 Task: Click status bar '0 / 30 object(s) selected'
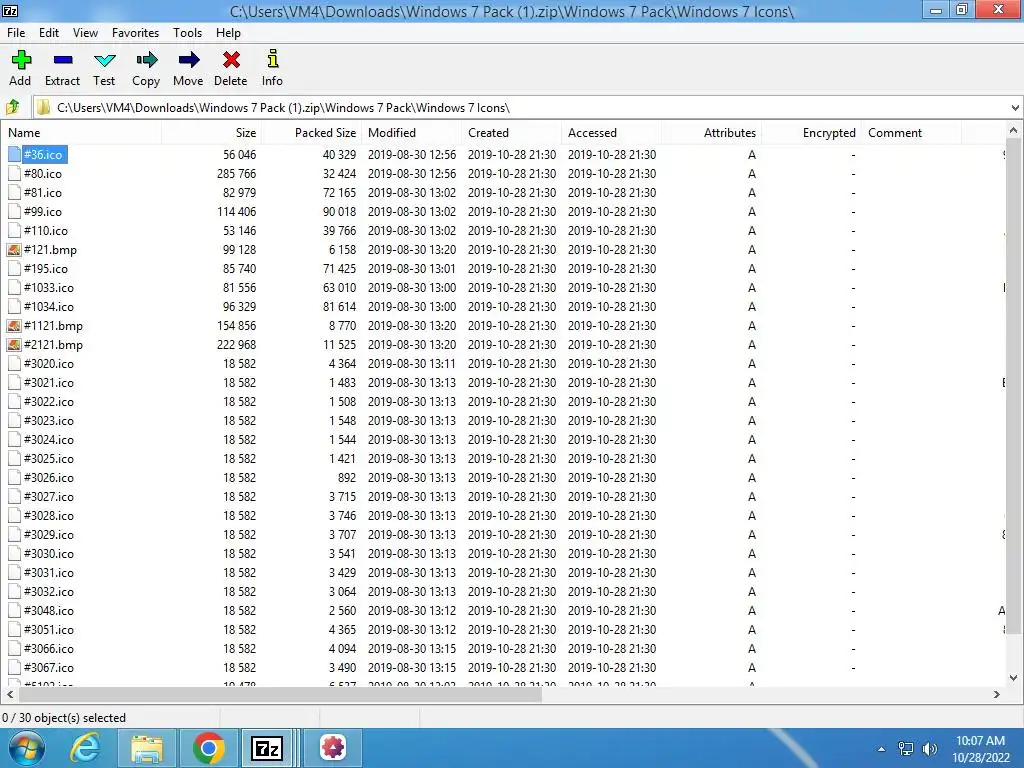(64, 718)
